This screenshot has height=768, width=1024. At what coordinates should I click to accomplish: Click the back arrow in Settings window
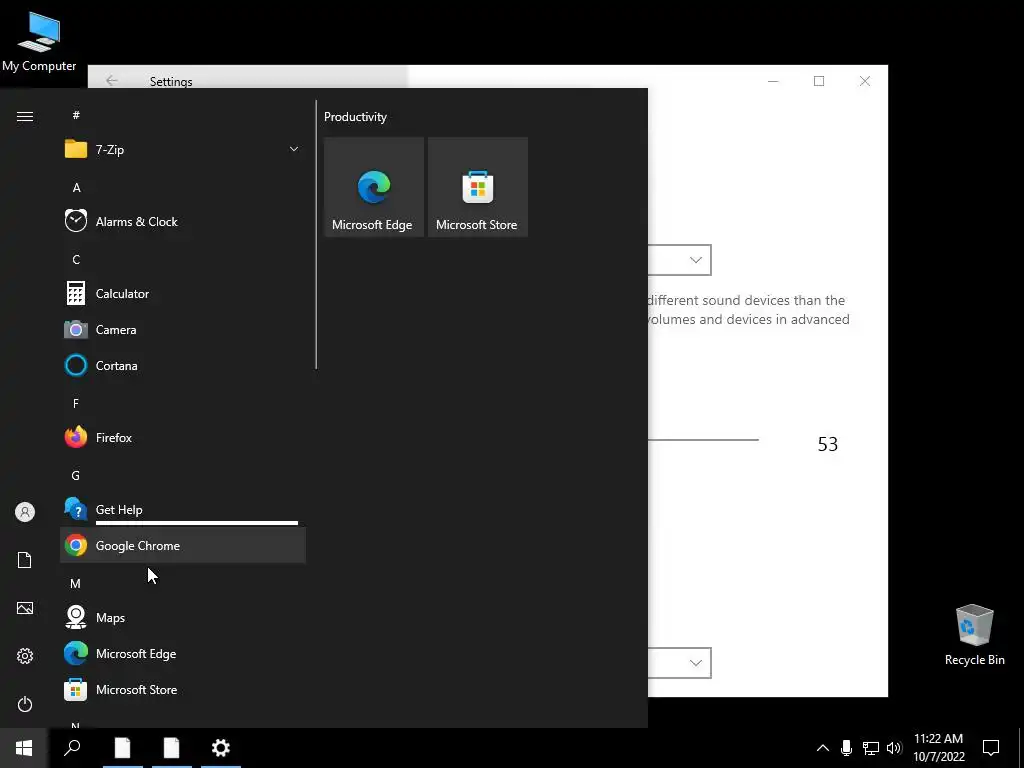112,80
